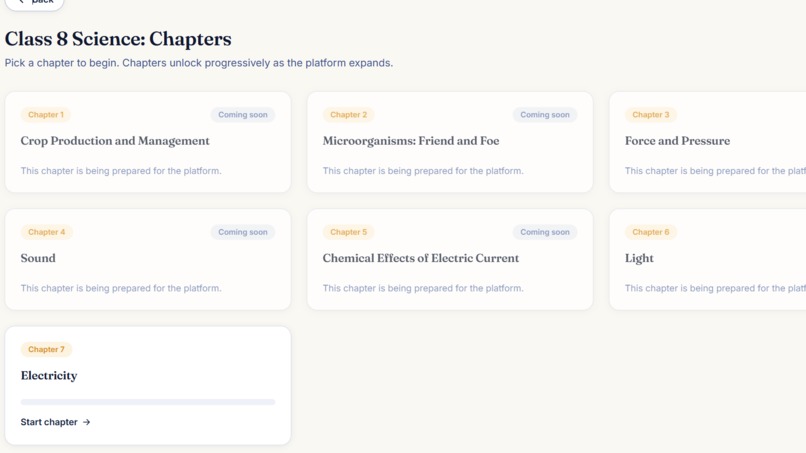806x453 pixels.
Task: Click the Chapter 1 badge
Action: [46, 115]
